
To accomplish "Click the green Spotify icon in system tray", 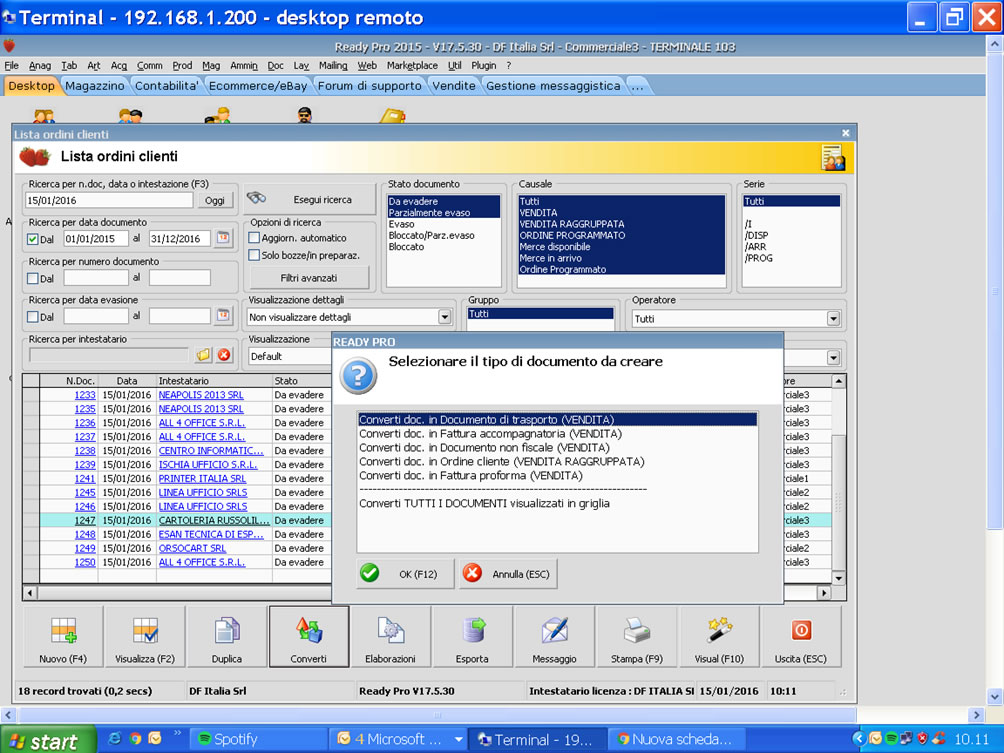I will tap(891, 739).
